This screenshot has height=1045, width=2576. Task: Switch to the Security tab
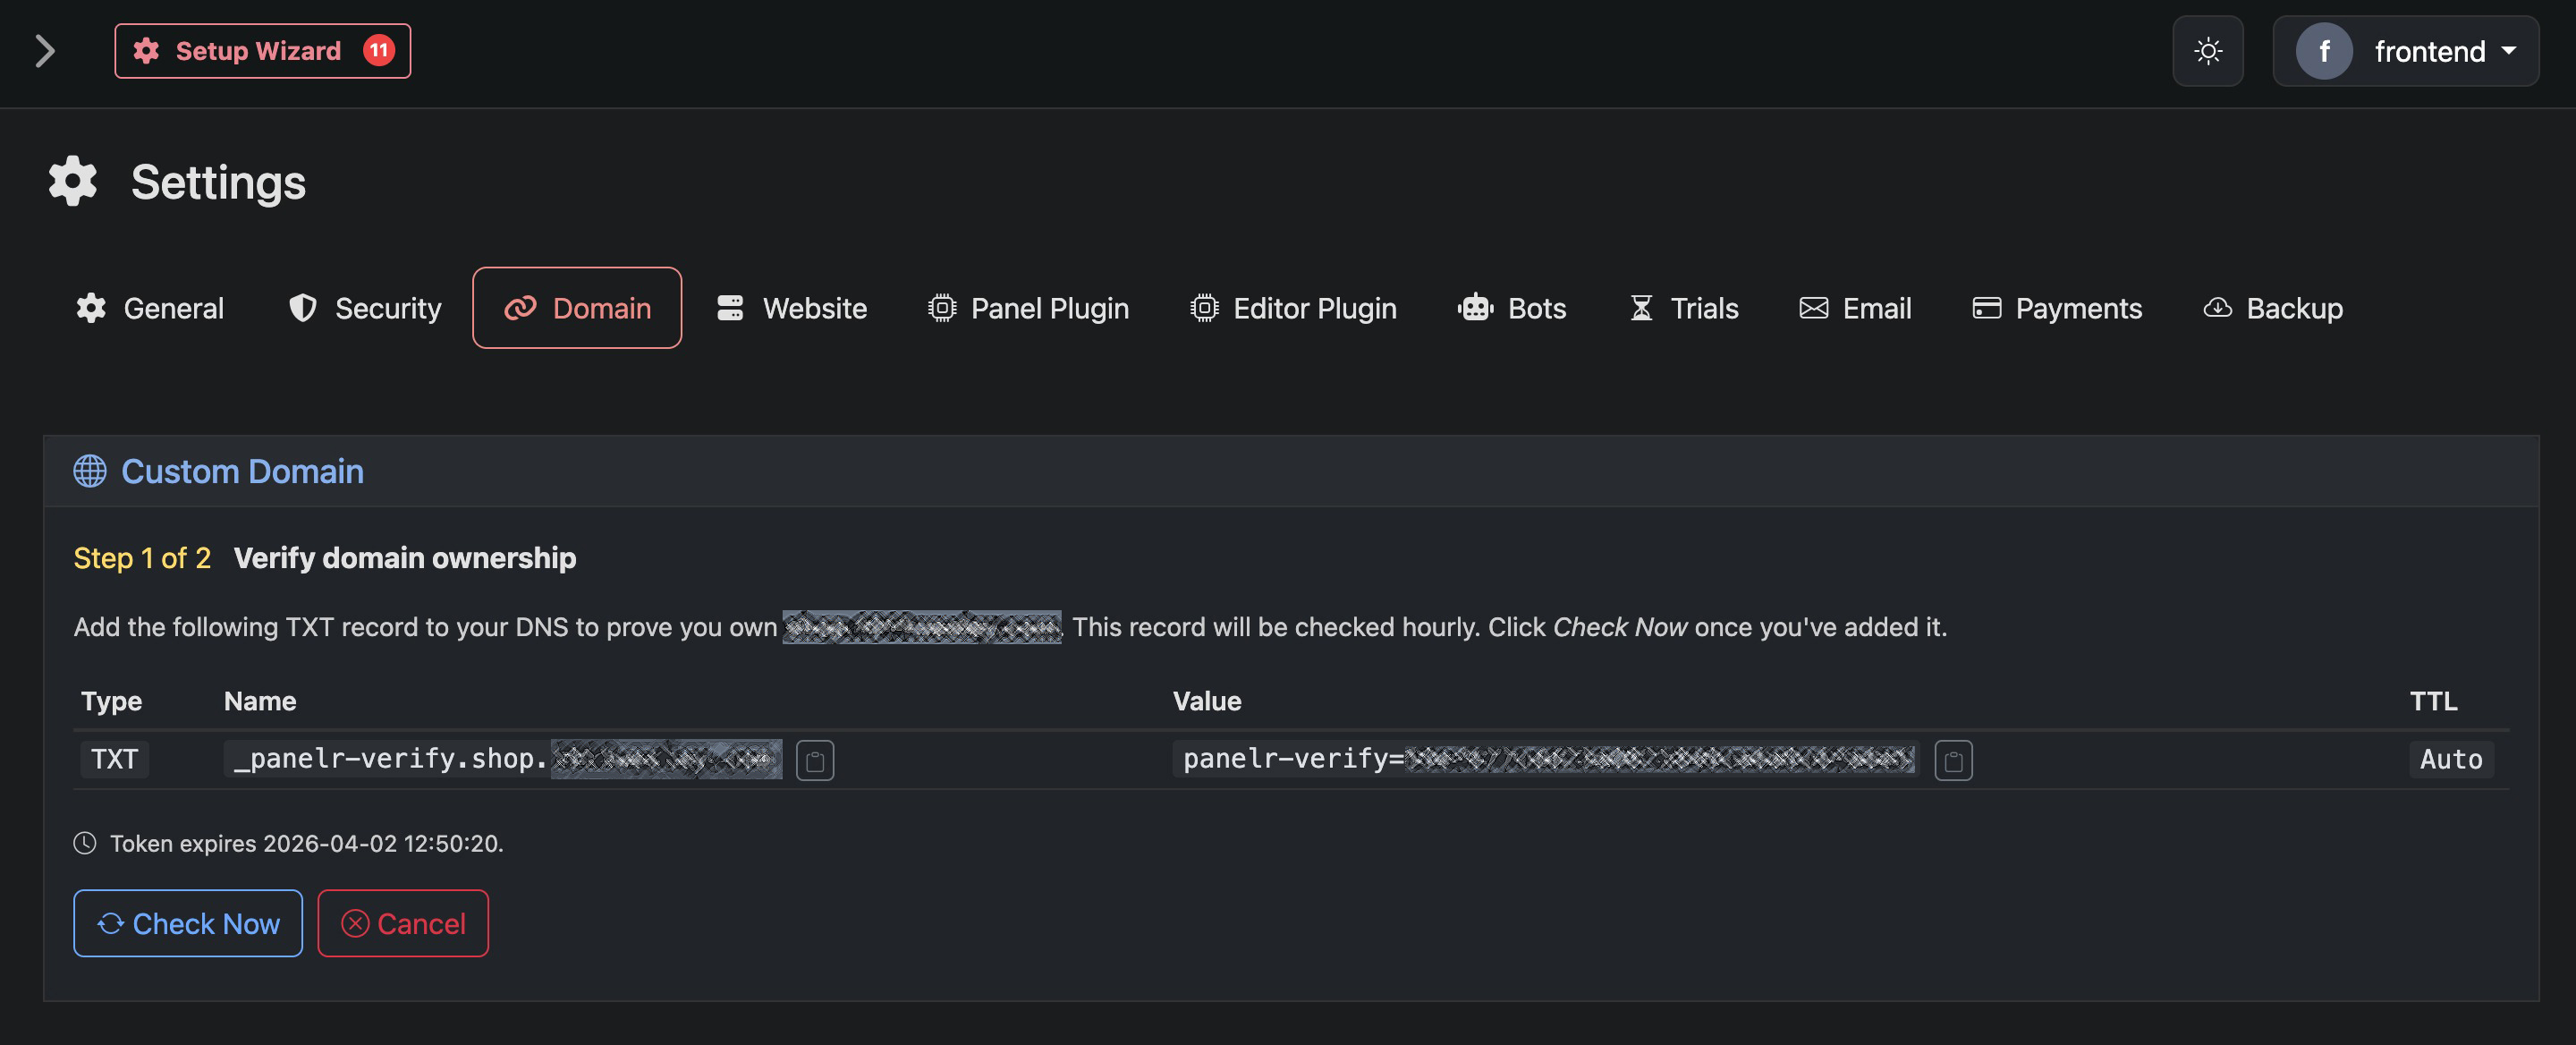tap(365, 308)
